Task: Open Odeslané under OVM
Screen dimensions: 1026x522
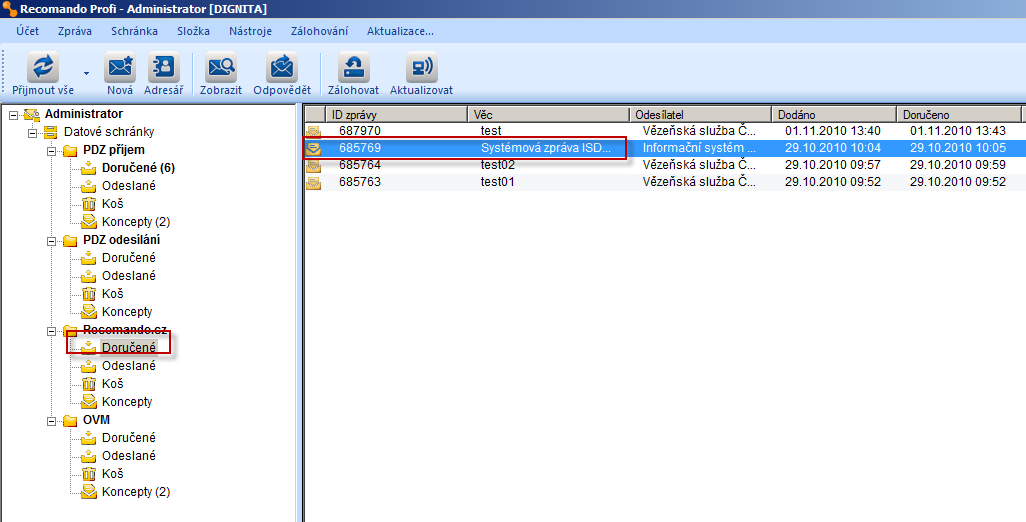Action: tap(129, 455)
